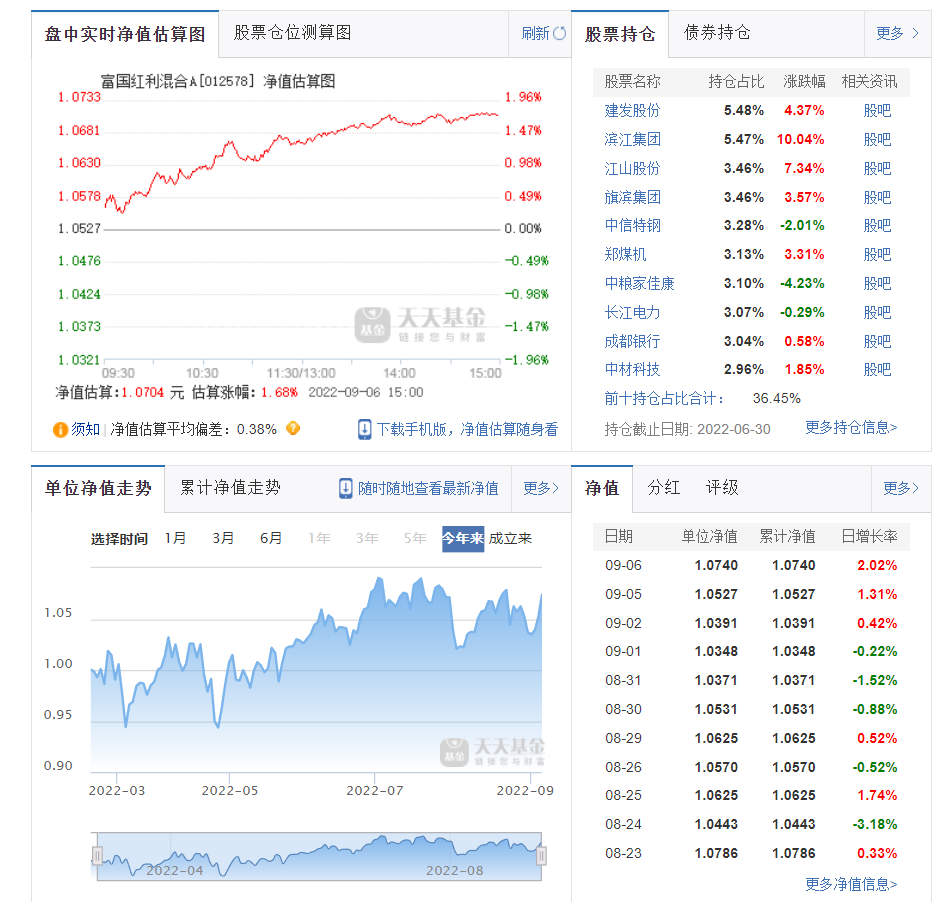935x902 pixels.
Task: Expand 更多 in the 净值 panel header
Action: click(900, 488)
